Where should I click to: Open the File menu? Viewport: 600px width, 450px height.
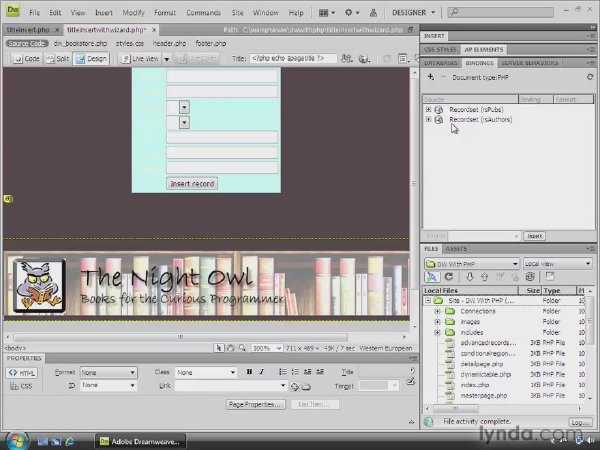tap(34, 13)
